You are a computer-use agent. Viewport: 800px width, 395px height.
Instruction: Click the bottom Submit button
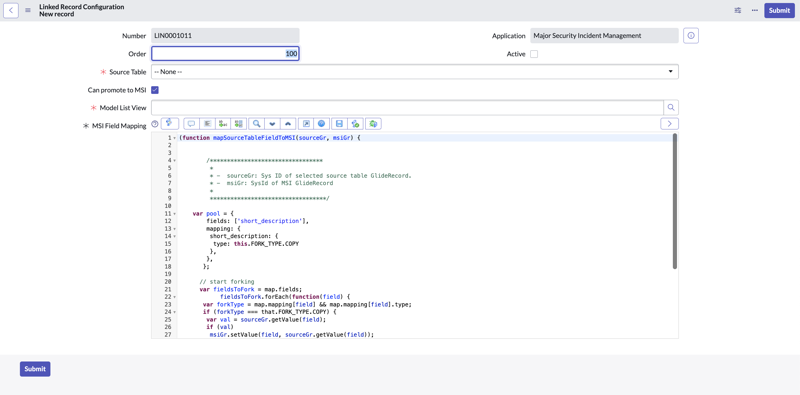coord(35,369)
